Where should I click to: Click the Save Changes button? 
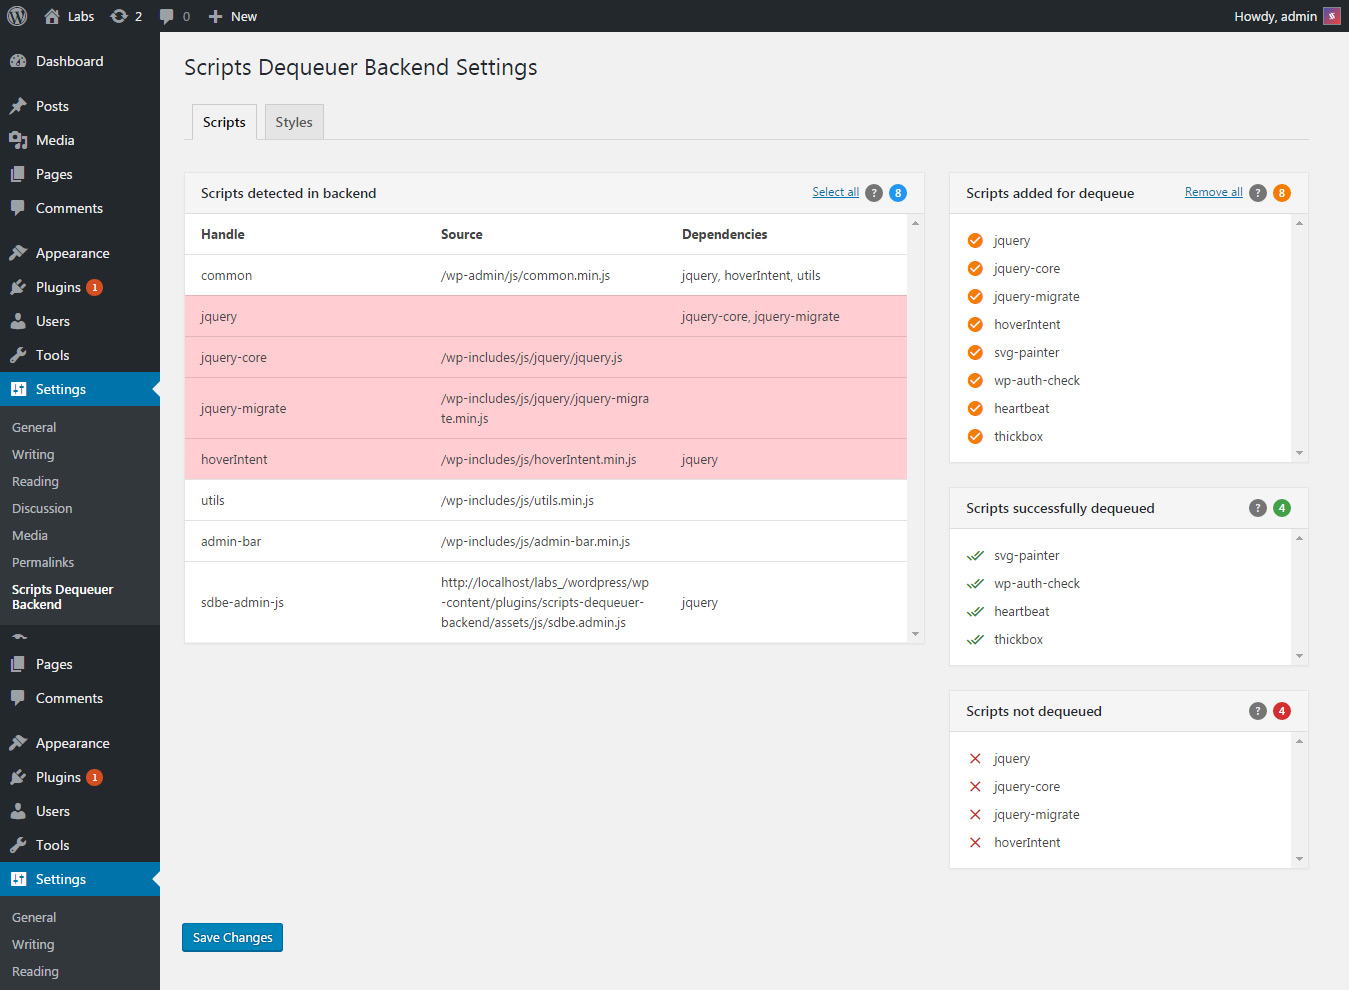pyautogui.click(x=232, y=937)
